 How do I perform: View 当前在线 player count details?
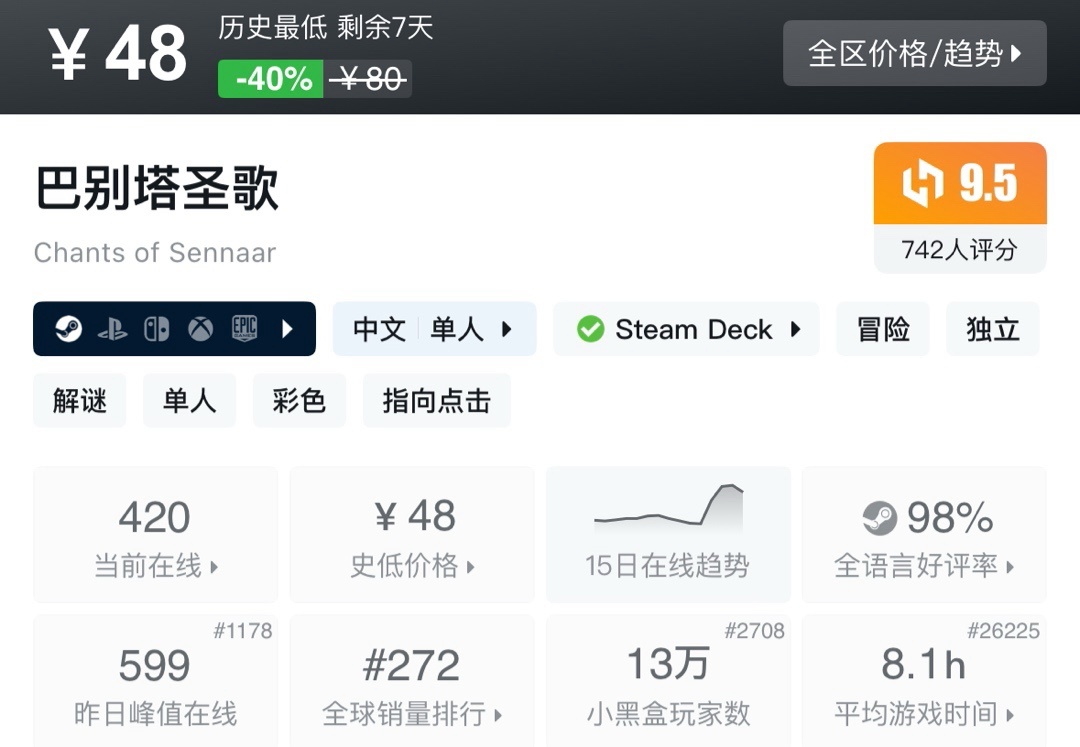[x=155, y=535]
